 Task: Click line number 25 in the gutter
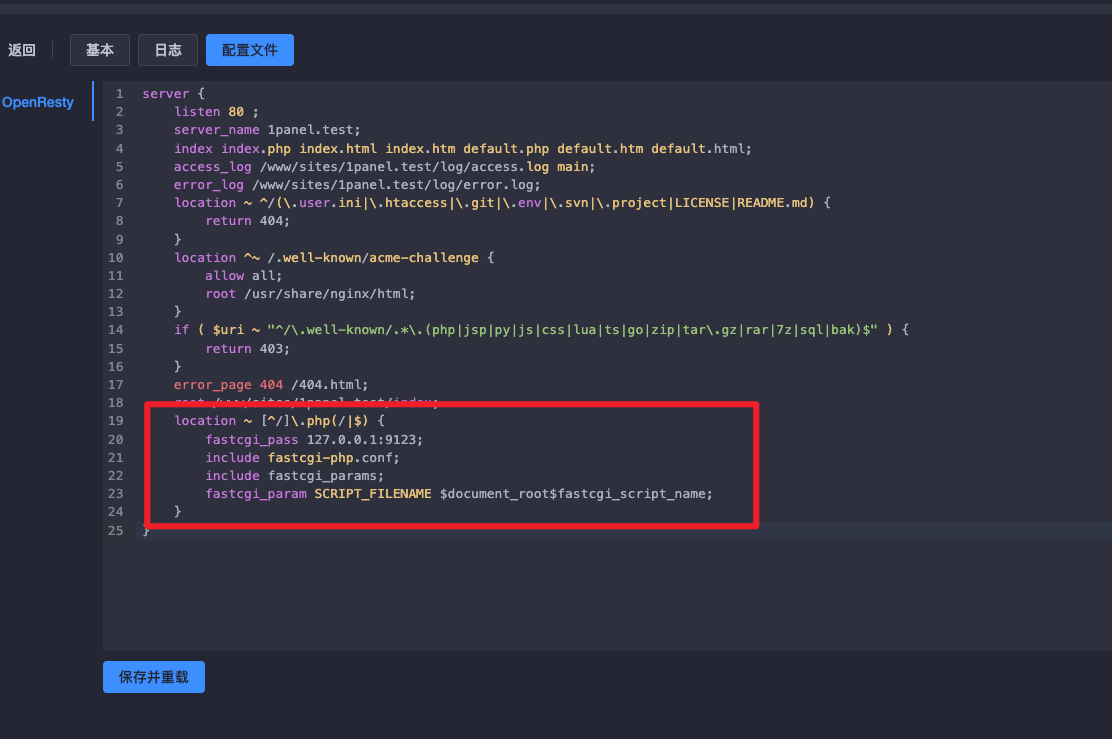click(116, 530)
